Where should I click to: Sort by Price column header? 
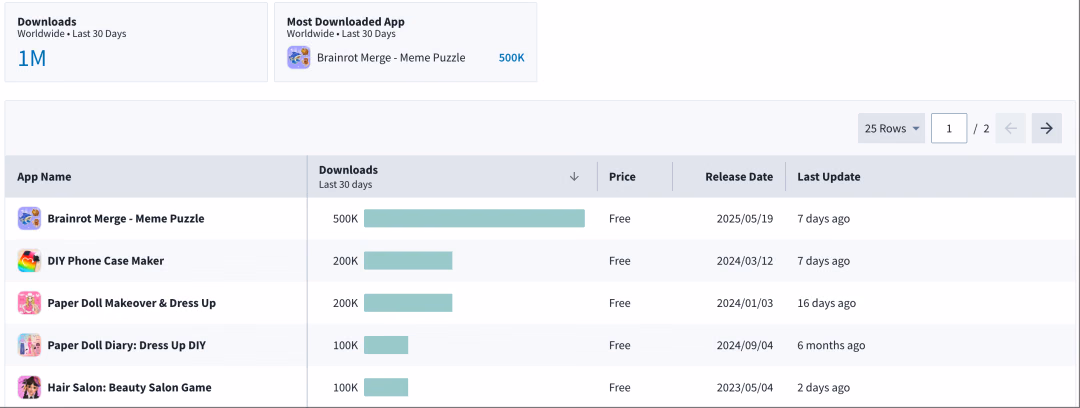coord(622,176)
